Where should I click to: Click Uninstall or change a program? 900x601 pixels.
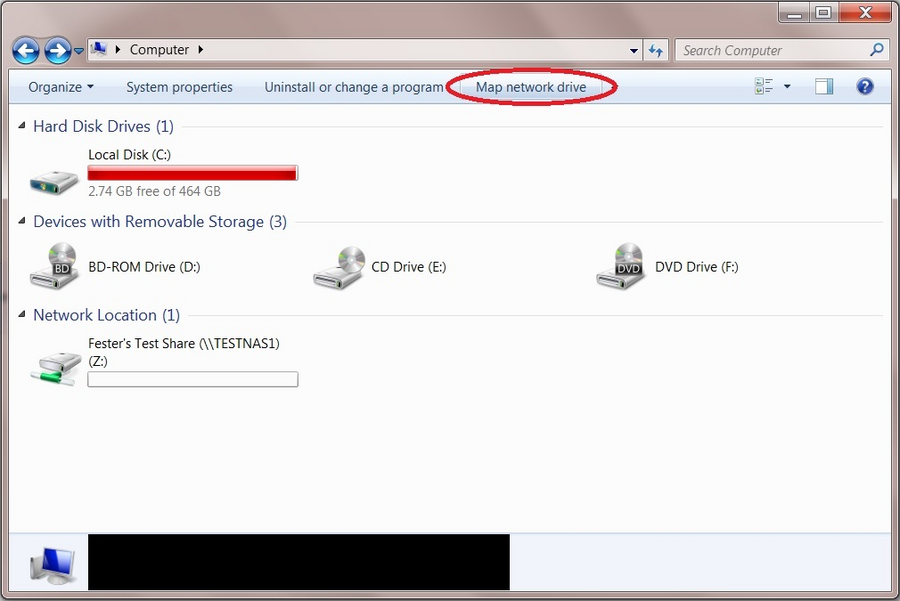coord(353,87)
